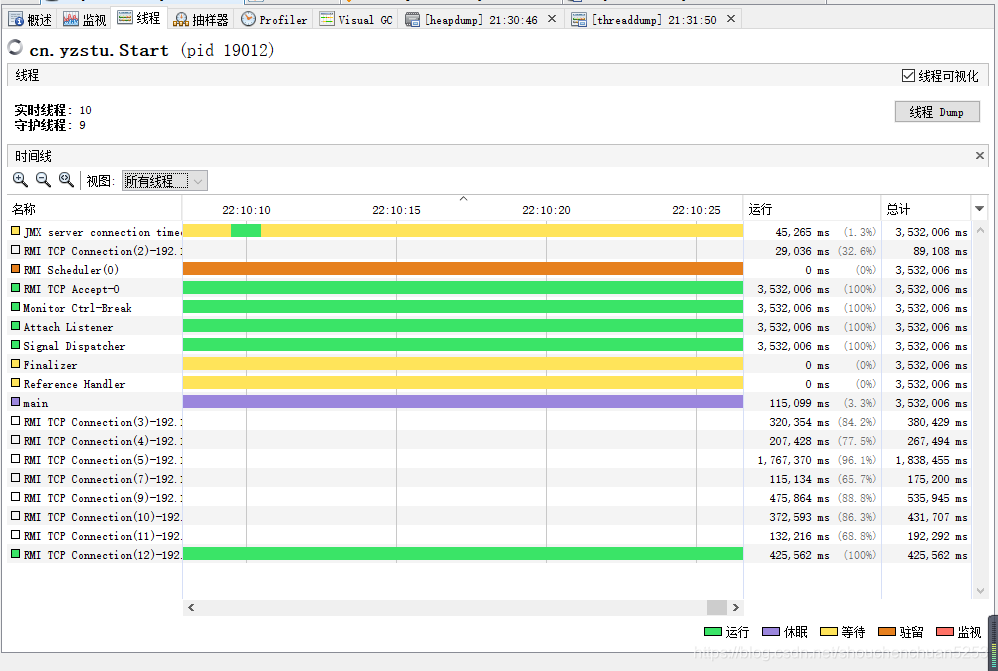This screenshot has width=998, height=671.
Task: Collapse timeline with the caret above
Action: pos(463,199)
